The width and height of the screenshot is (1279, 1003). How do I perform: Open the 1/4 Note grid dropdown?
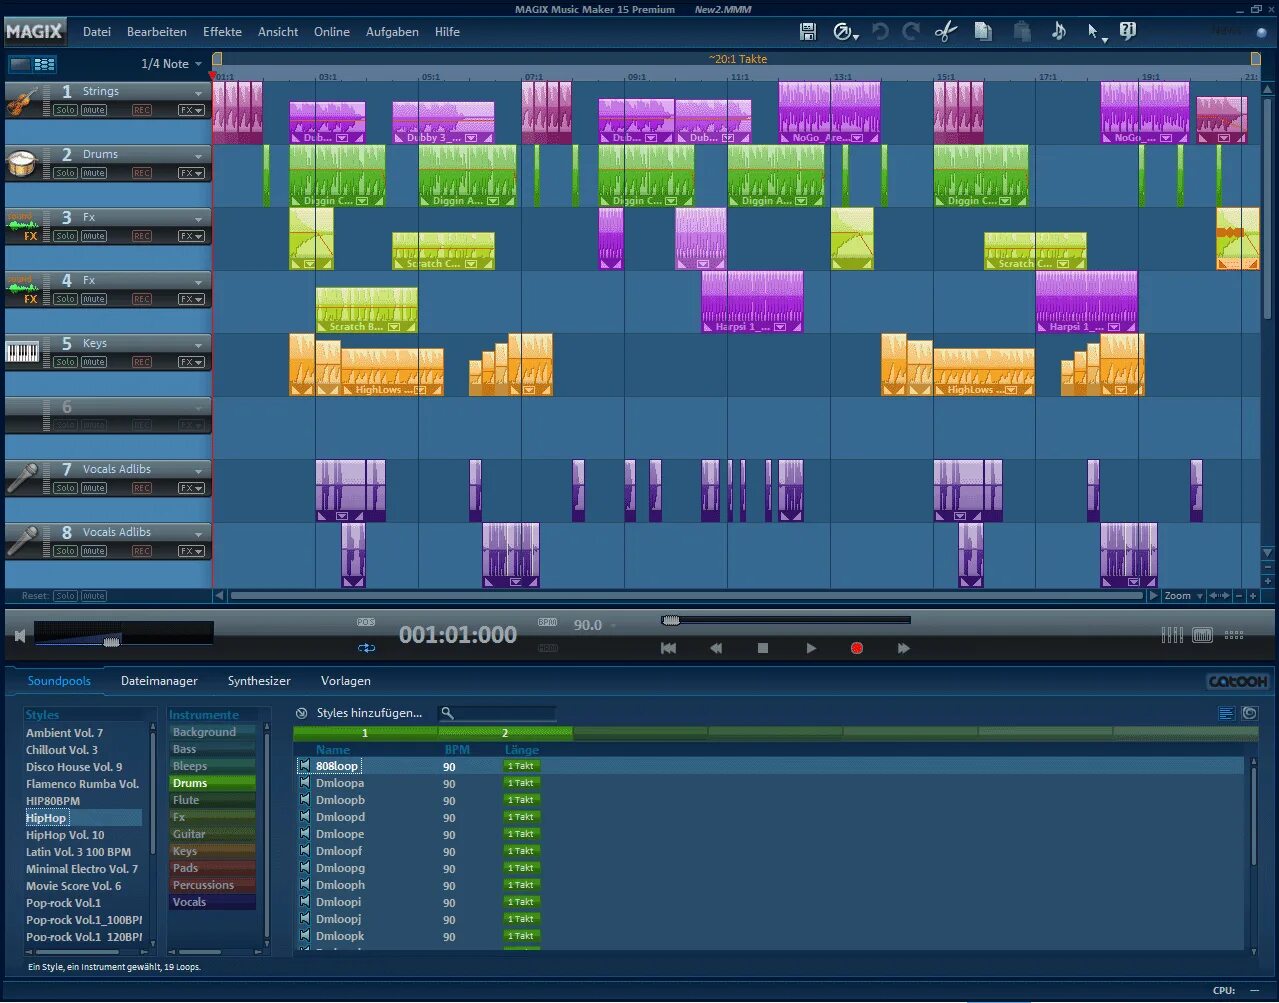(172, 64)
